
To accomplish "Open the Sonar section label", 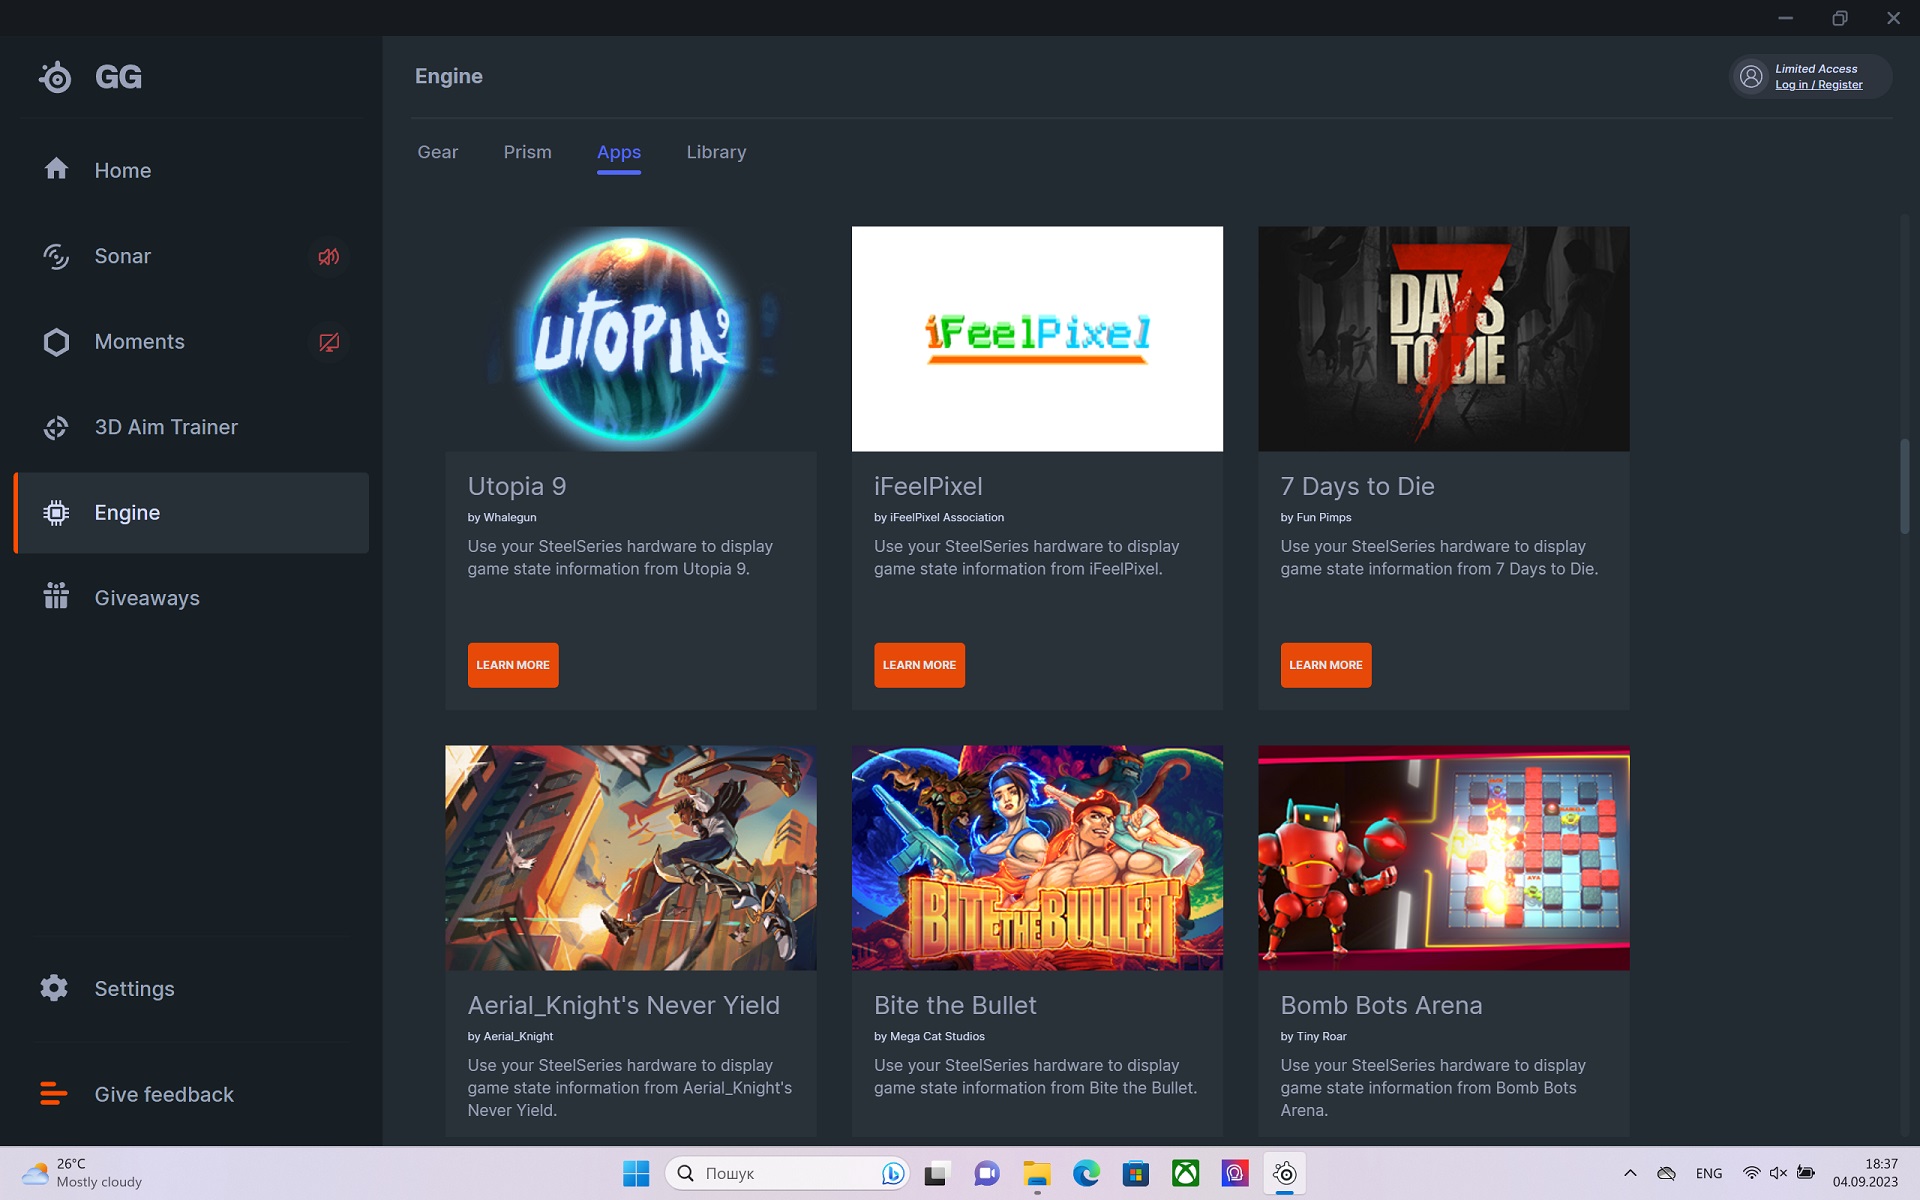I will point(123,256).
